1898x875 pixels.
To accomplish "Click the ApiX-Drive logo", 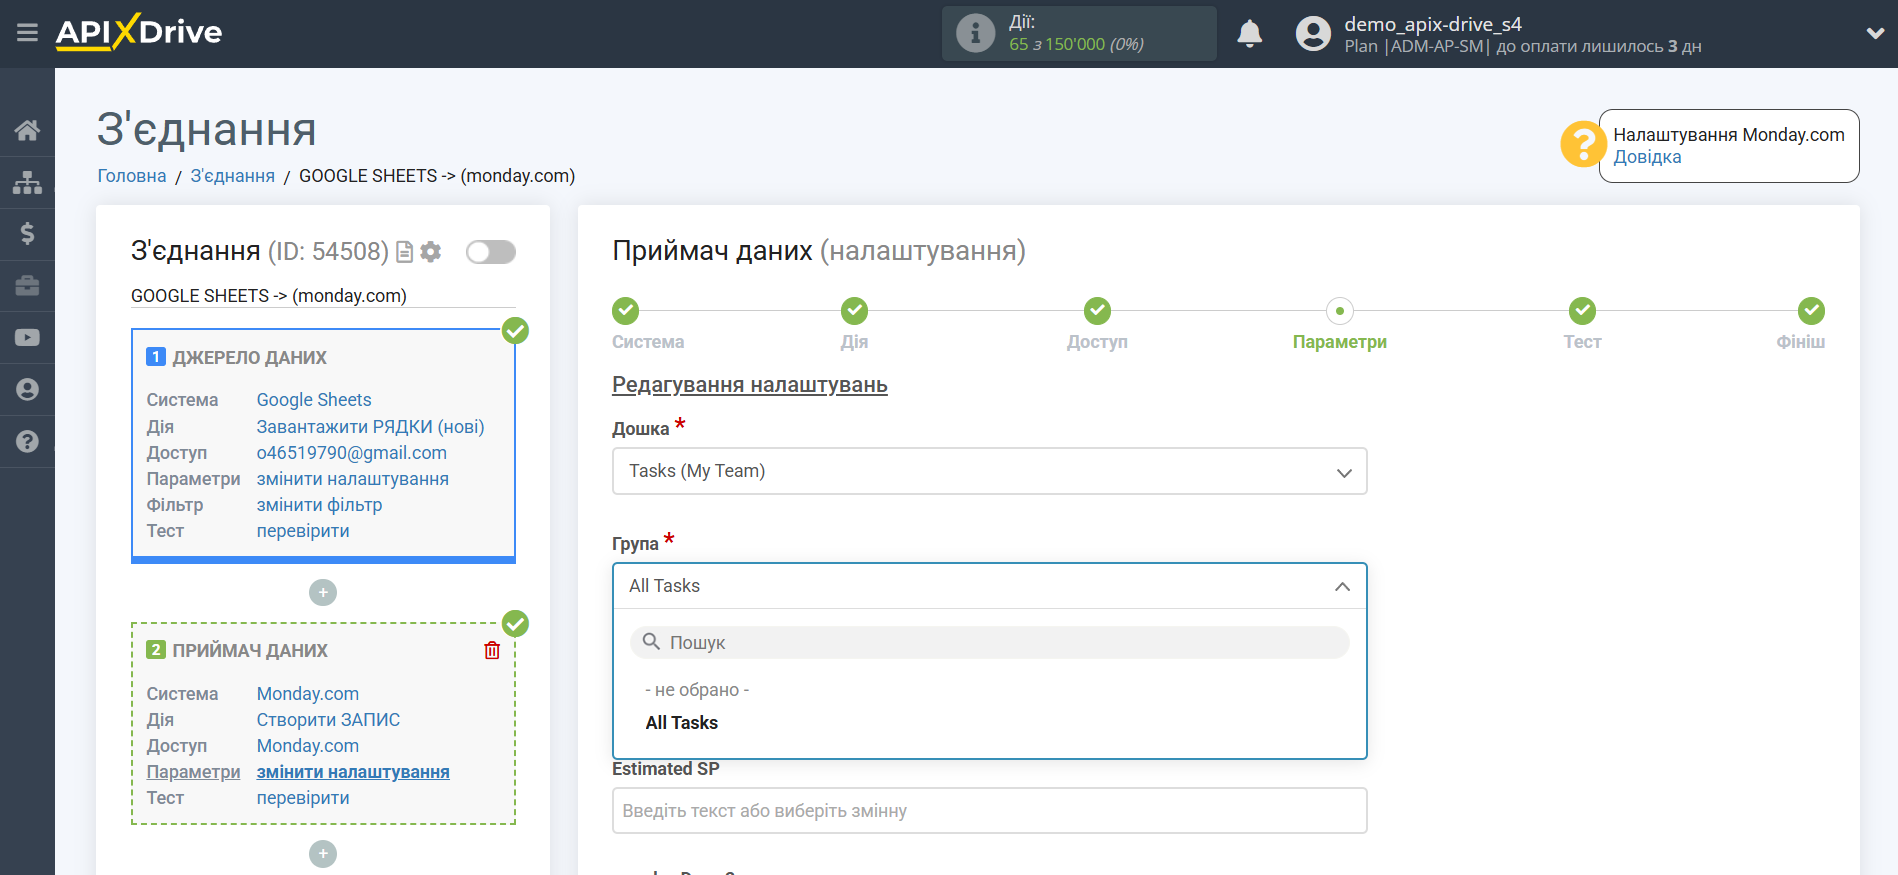I will [139, 32].
